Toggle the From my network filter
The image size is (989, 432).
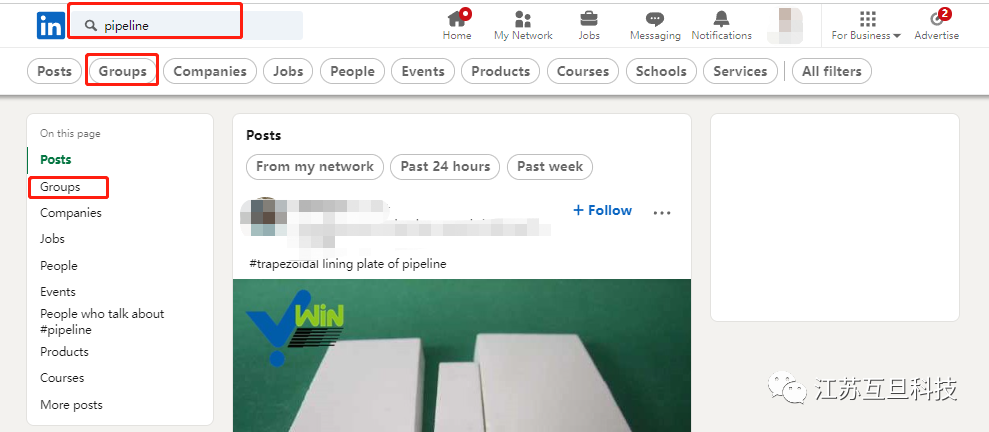pos(315,166)
